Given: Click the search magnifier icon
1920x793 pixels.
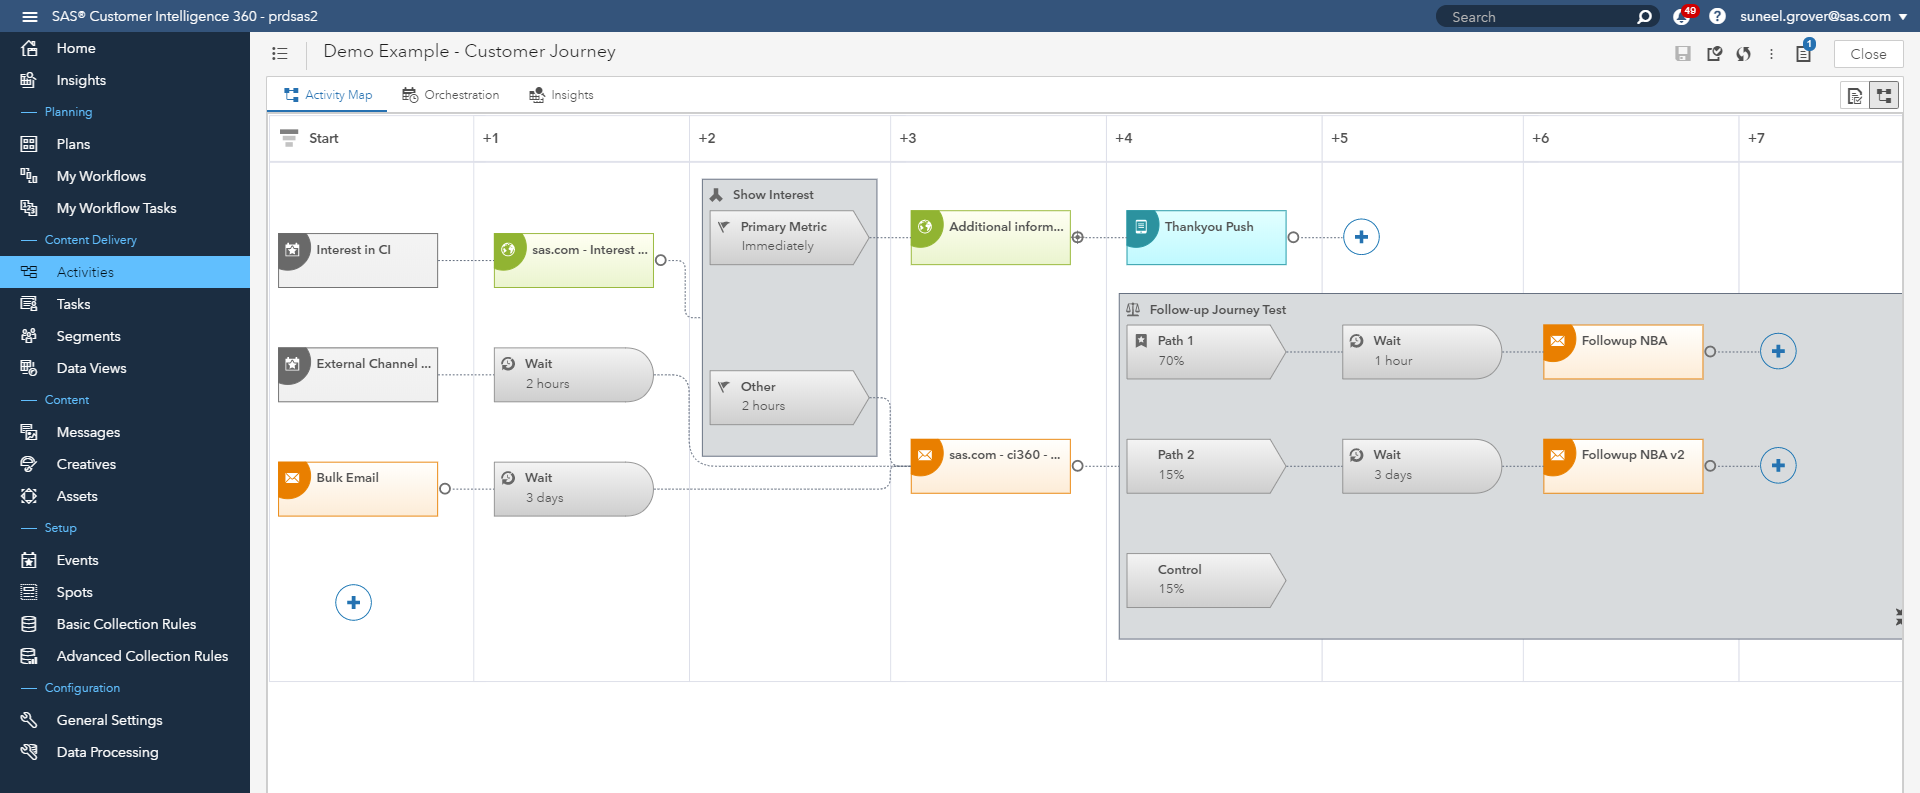Looking at the screenshot, I should [x=1644, y=16].
